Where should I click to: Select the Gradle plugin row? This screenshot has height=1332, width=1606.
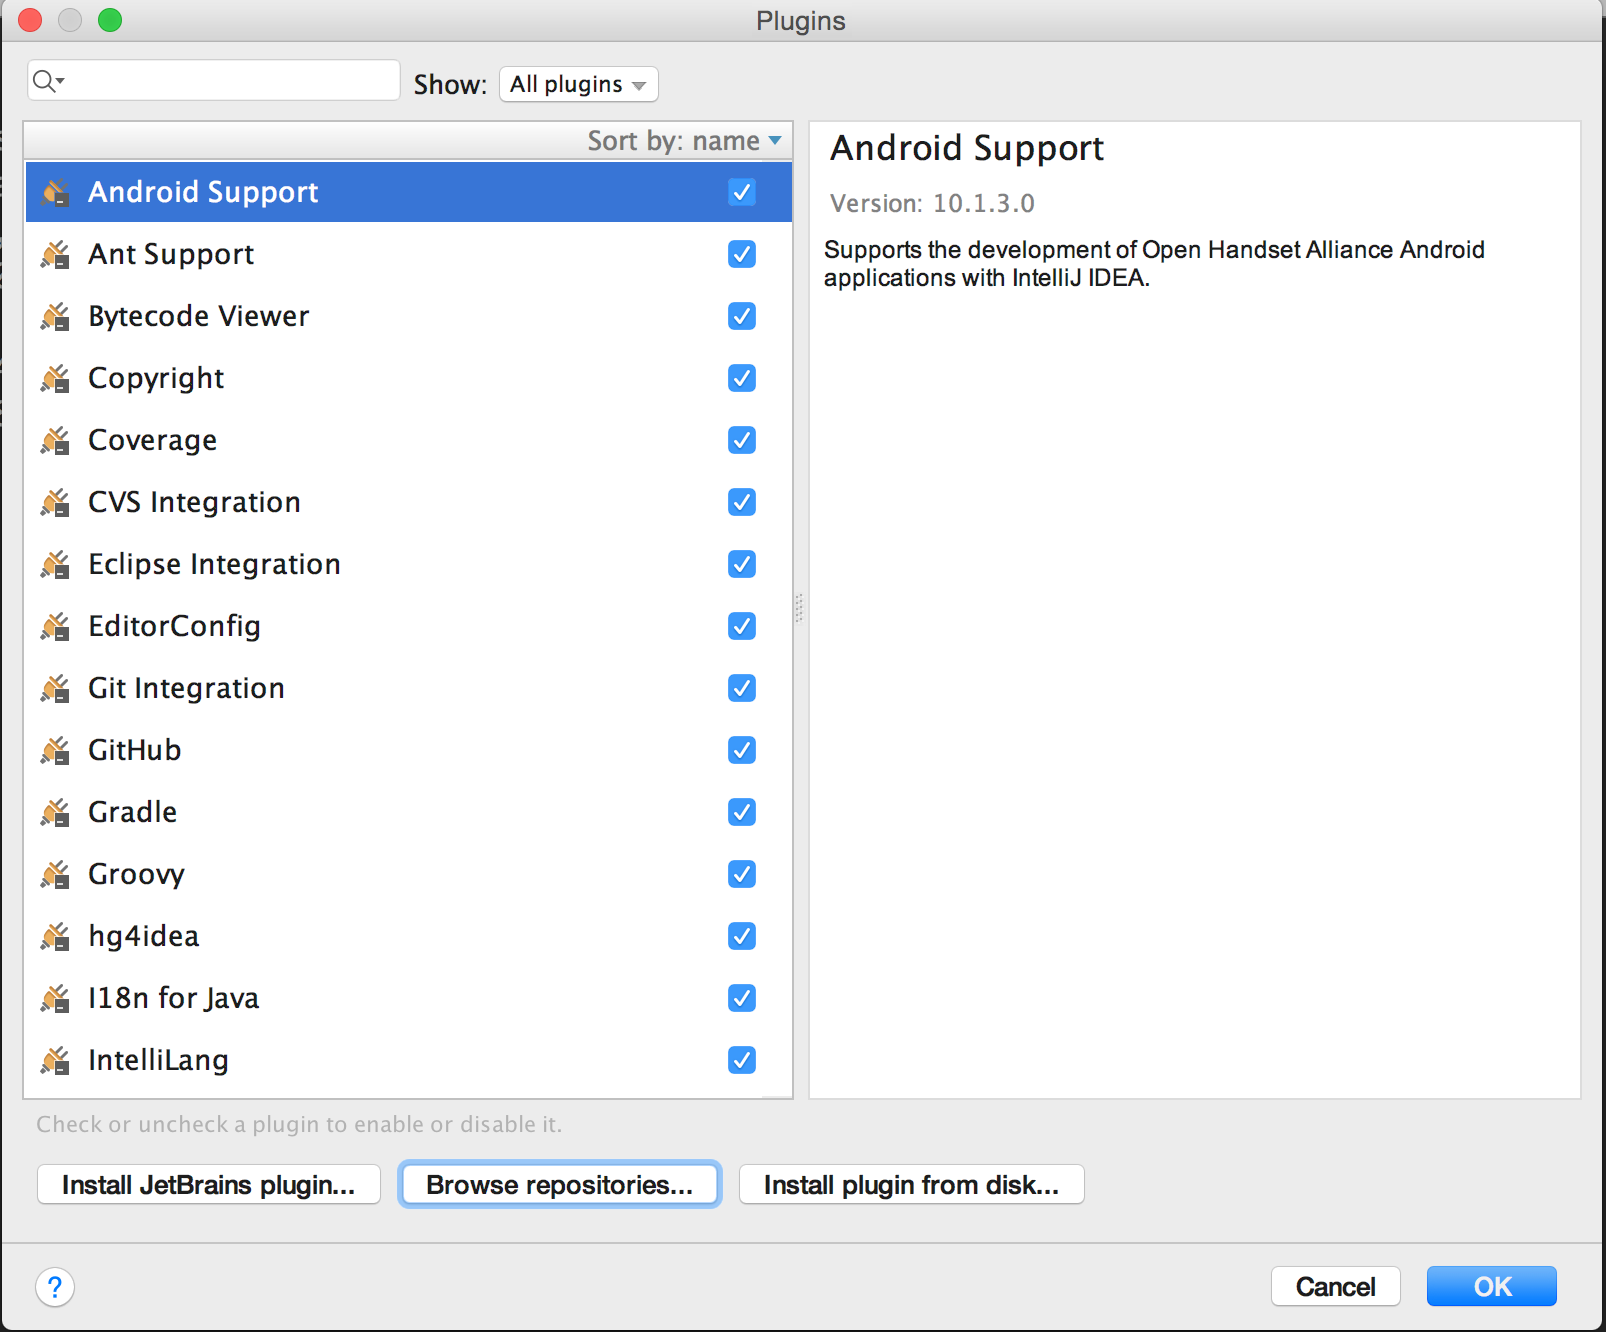tap(408, 812)
